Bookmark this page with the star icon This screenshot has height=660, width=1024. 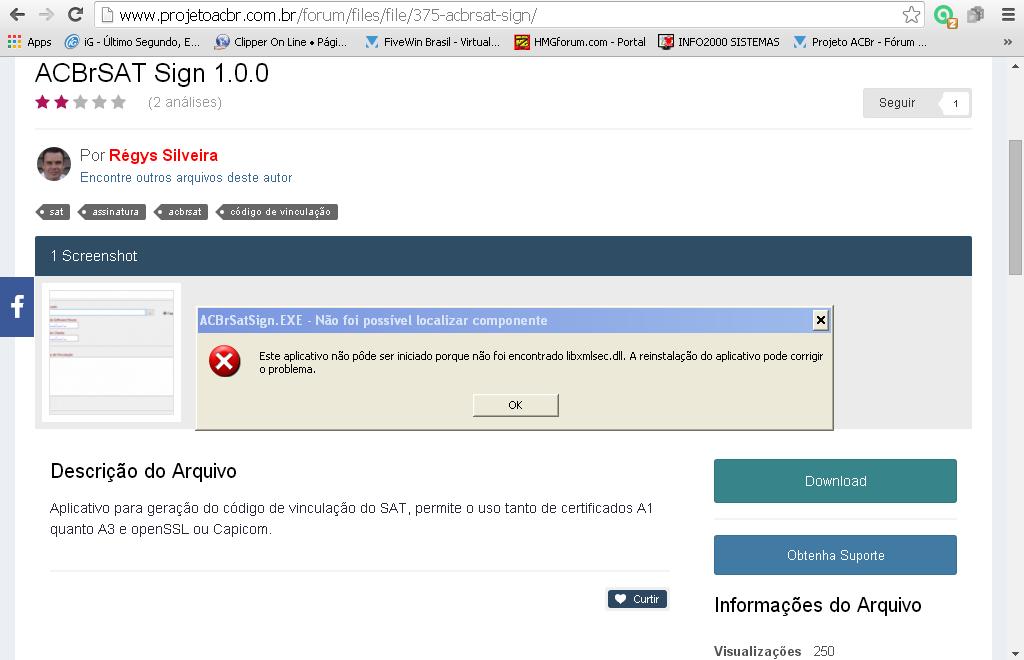pyautogui.click(x=911, y=14)
